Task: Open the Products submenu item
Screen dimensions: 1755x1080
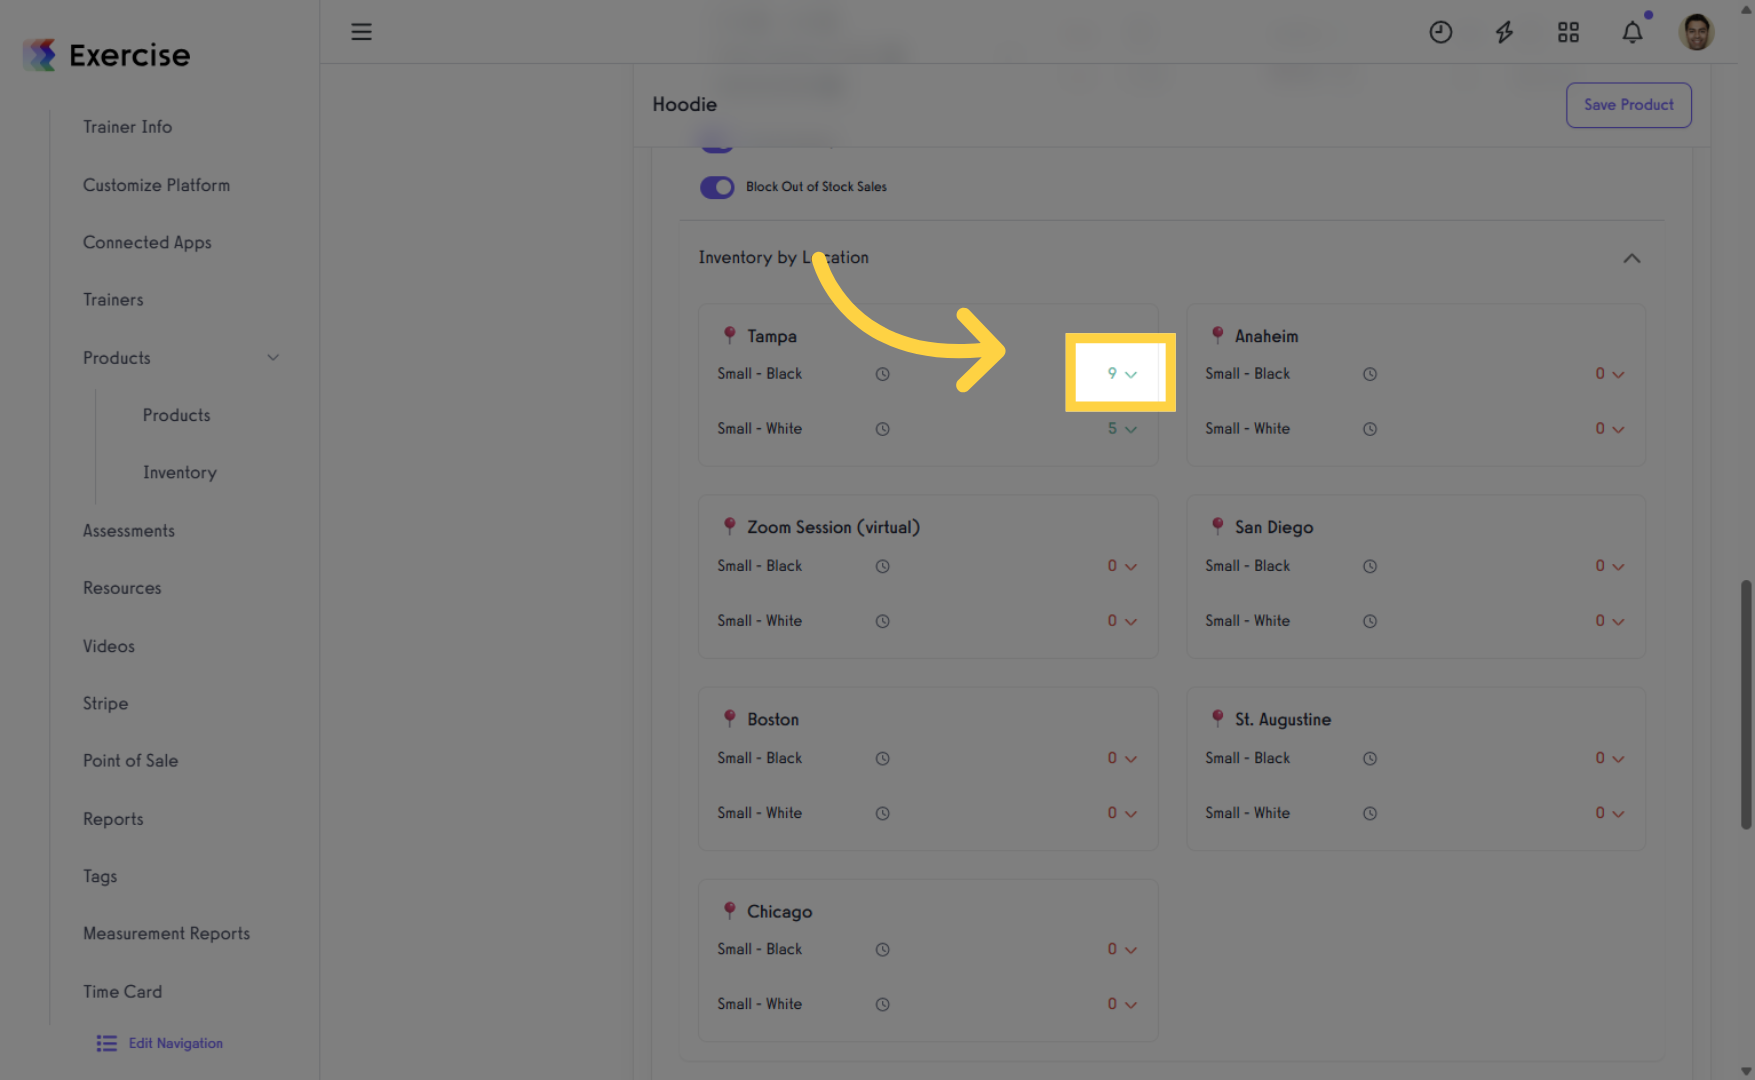Action: coord(176,415)
